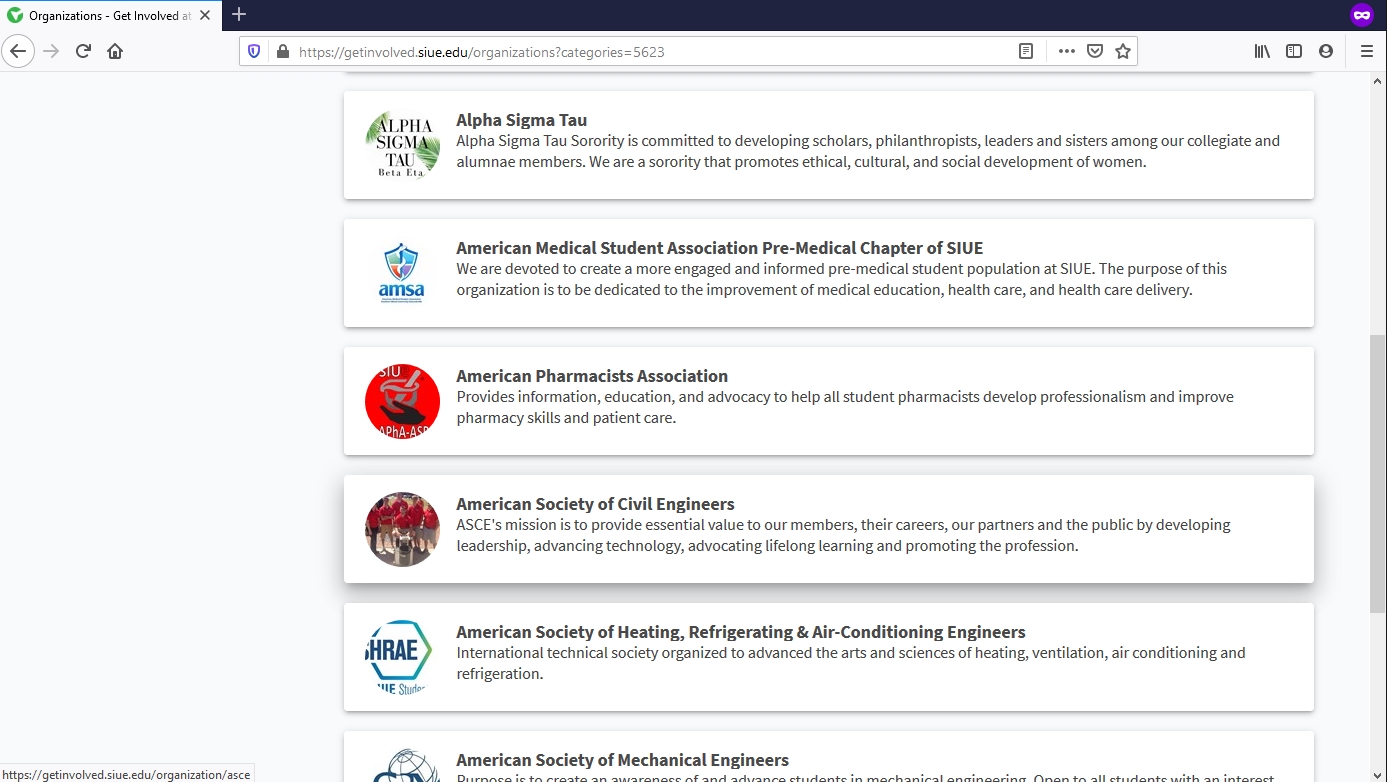The height and width of the screenshot is (782, 1387).
Task: Open the Firefox hamburger application menu
Action: tap(1366, 51)
